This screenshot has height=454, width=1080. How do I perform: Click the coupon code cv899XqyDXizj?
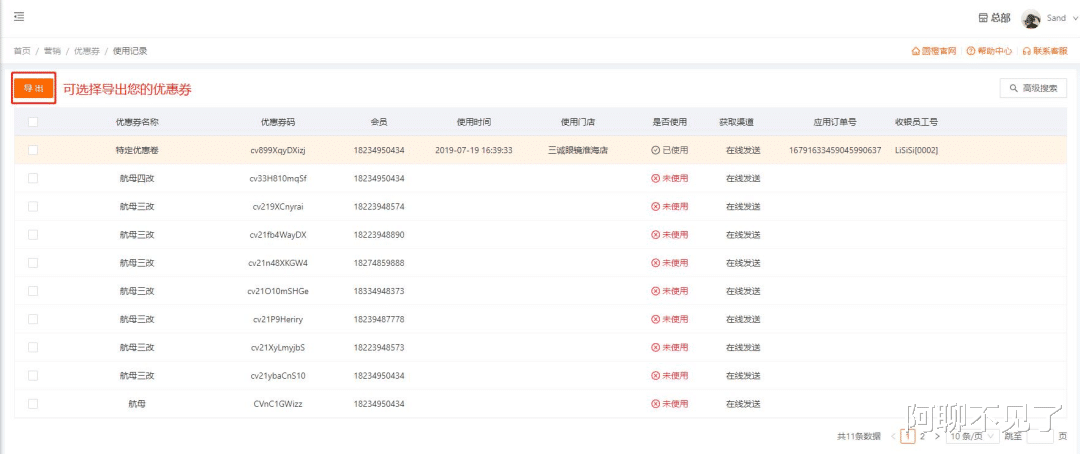278,150
